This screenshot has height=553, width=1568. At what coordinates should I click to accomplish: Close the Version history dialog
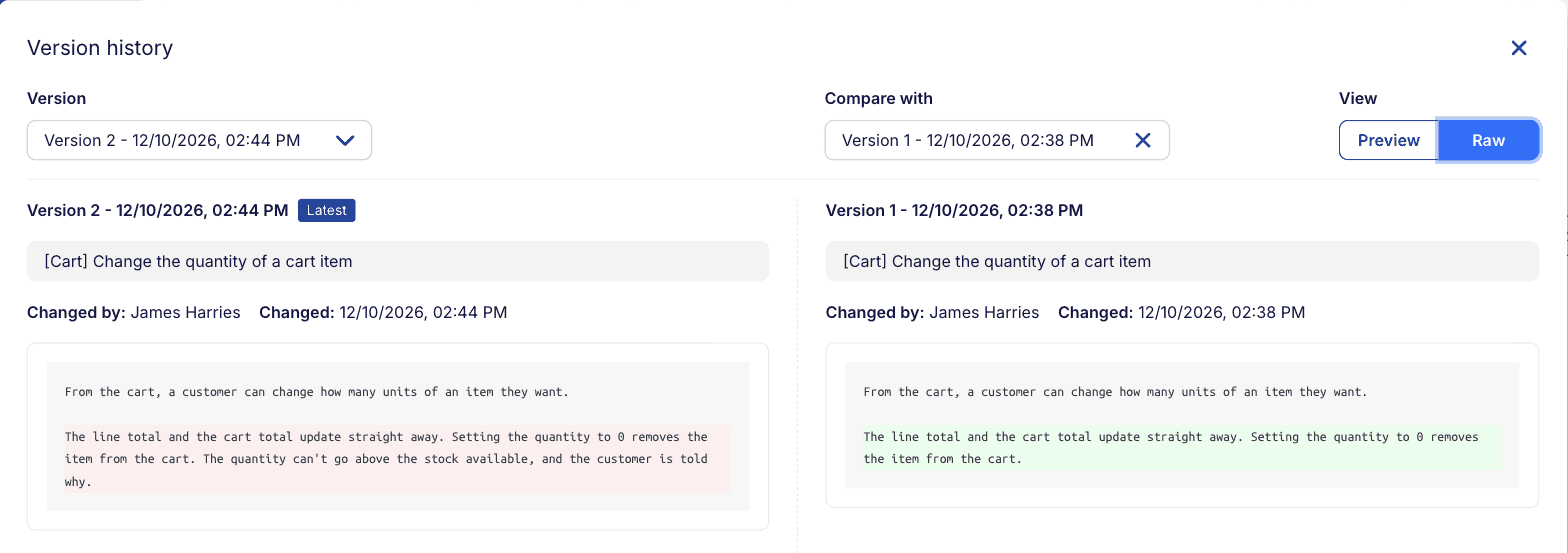point(1519,48)
